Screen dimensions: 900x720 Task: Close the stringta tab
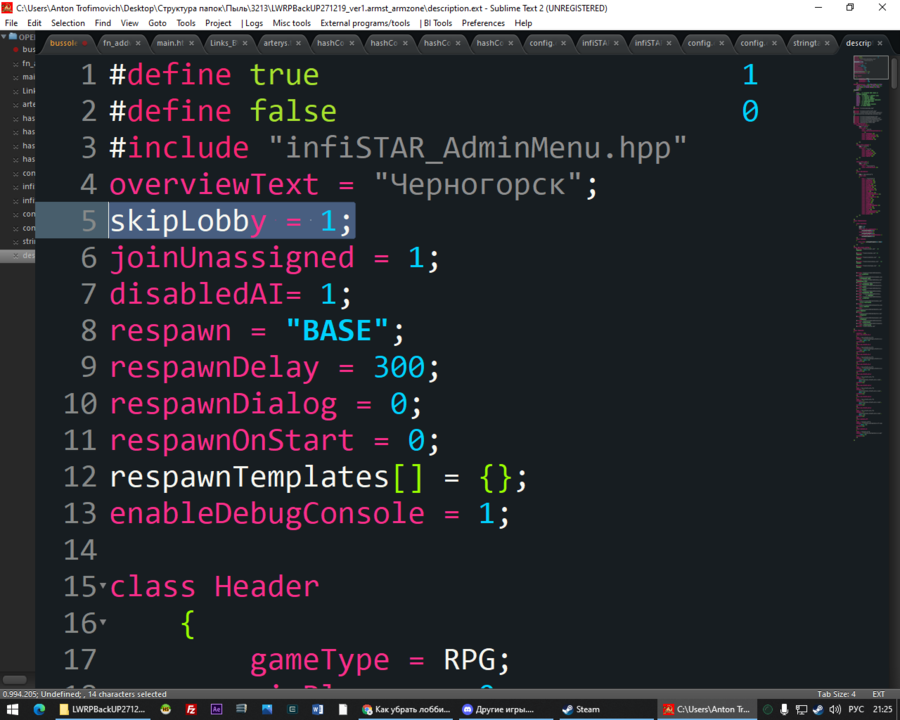tap(827, 43)
